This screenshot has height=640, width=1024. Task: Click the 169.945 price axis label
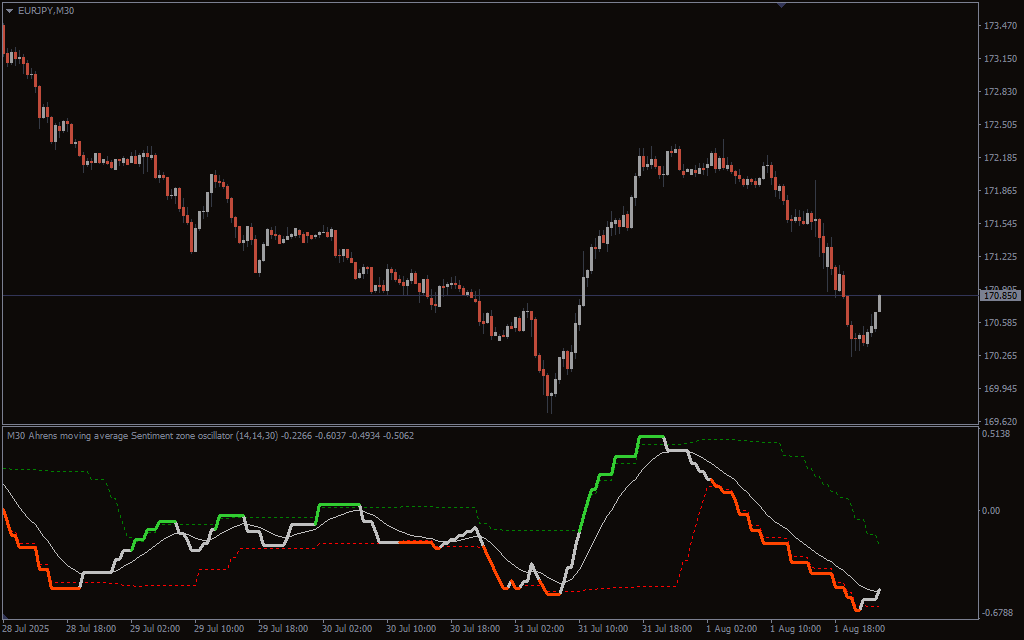[x=1001, y=389]
